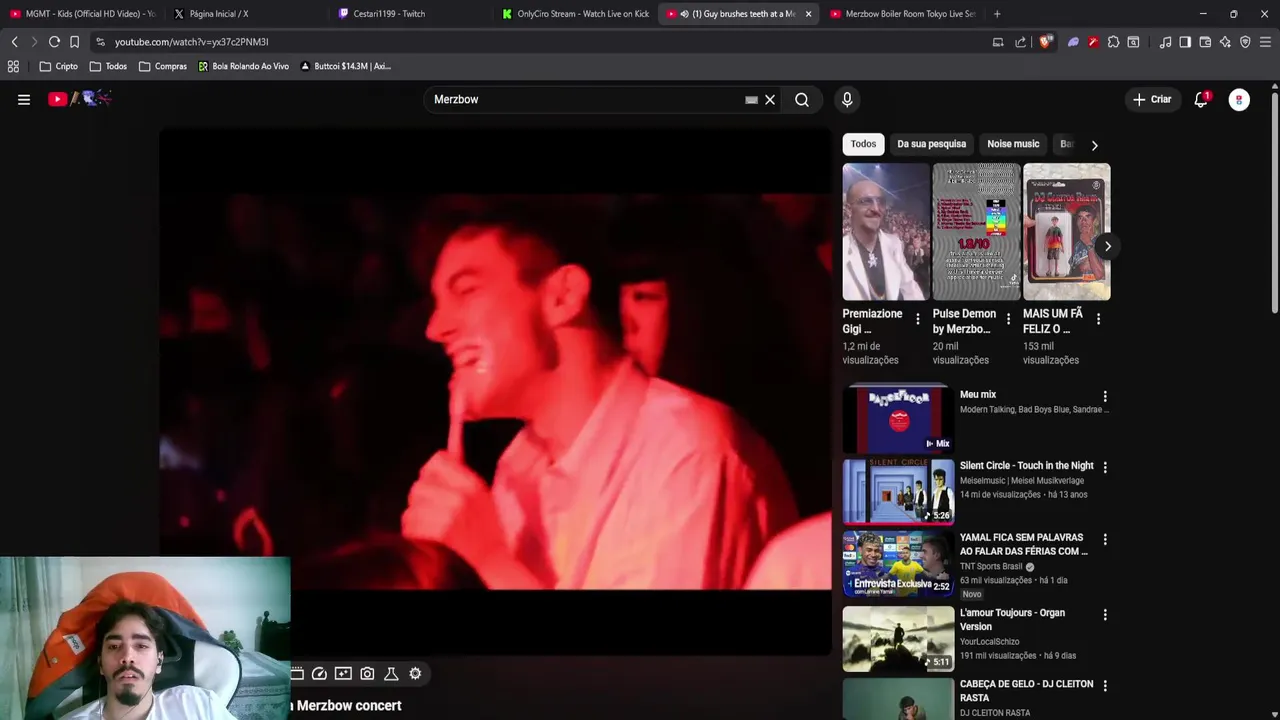
Task: Reload the page
Action: point(54,42)
